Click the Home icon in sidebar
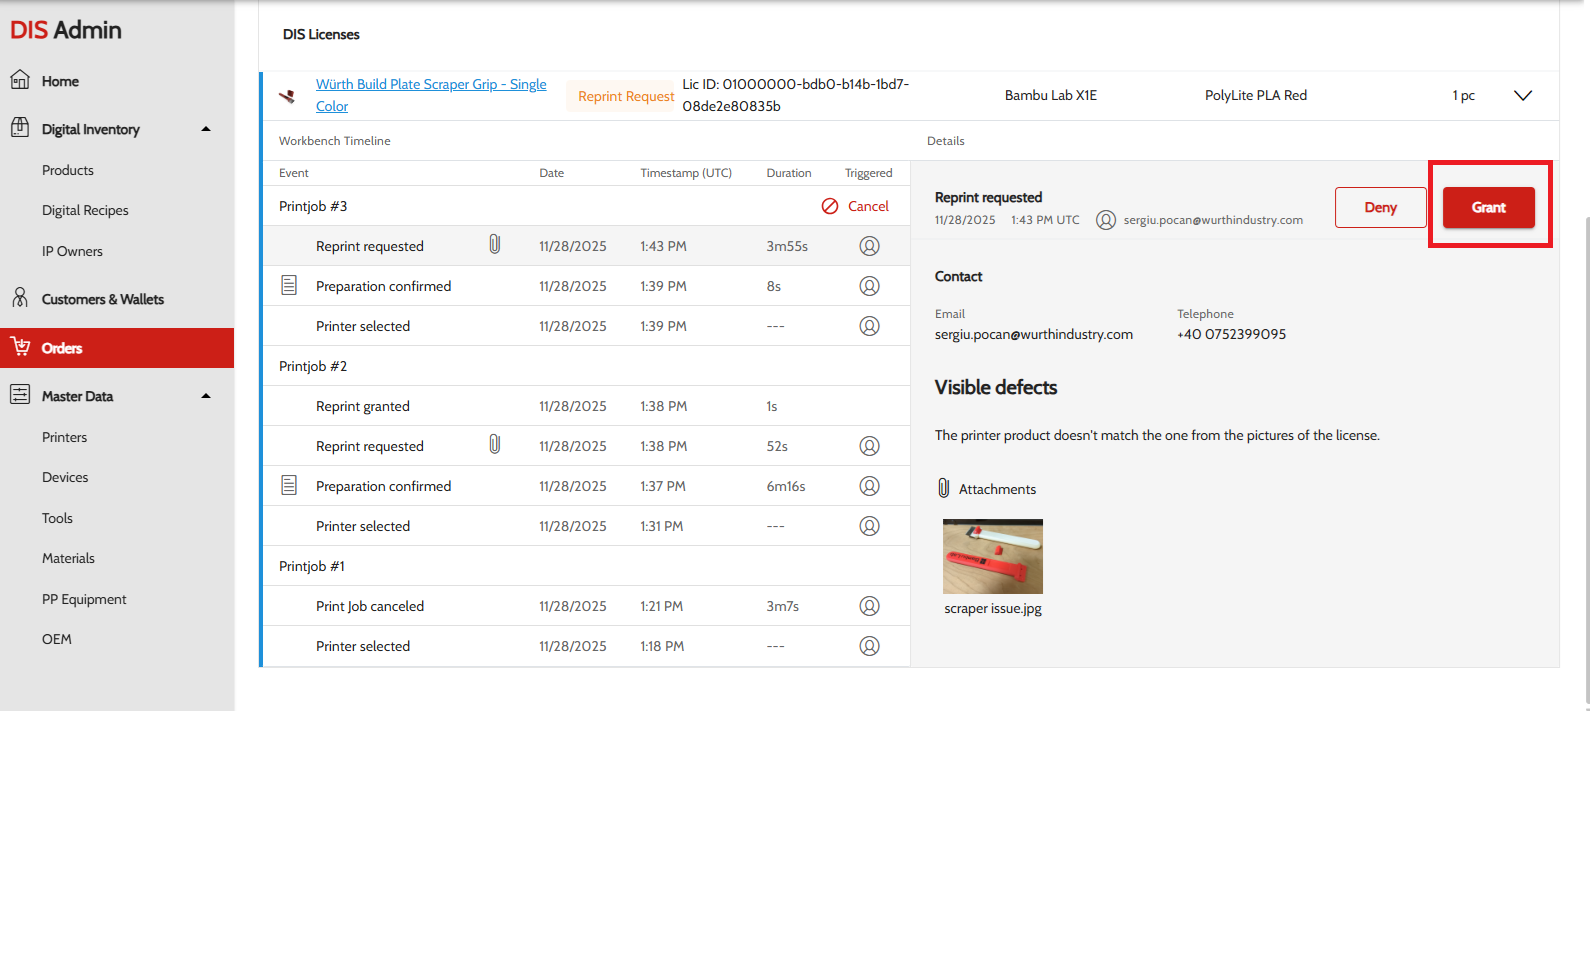Image resolution: width=1590 pixels, height=959 pixels. pyautogui.click(x=20, y=80)
